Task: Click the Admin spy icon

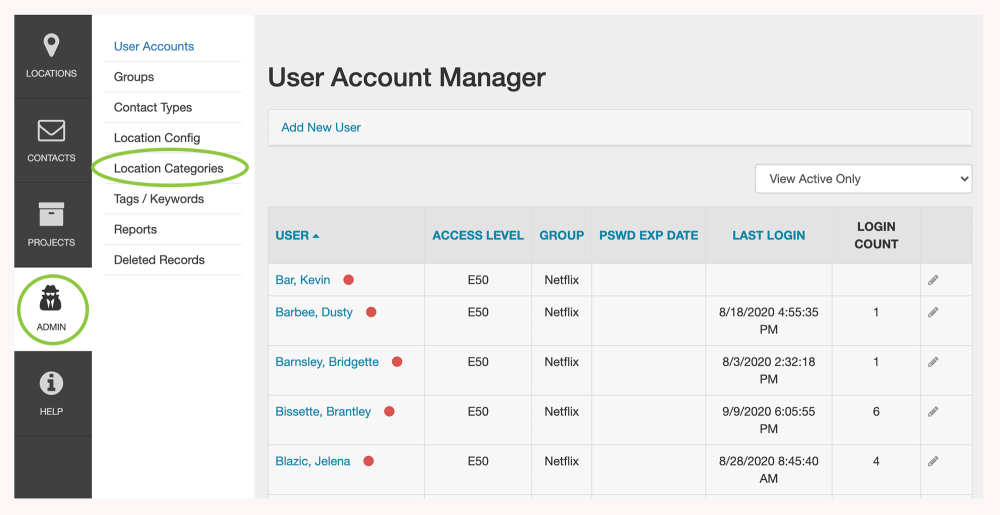Action: pyautogui.click(x=51, y=299)
